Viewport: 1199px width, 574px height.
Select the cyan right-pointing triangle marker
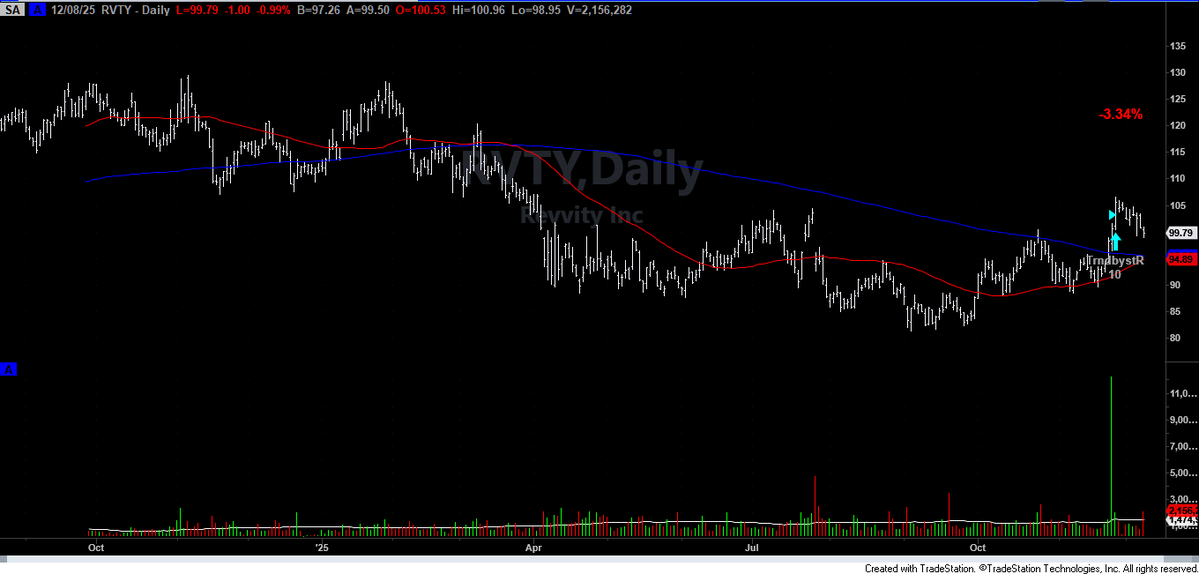pyautogui.click(x=1113, y=216)
